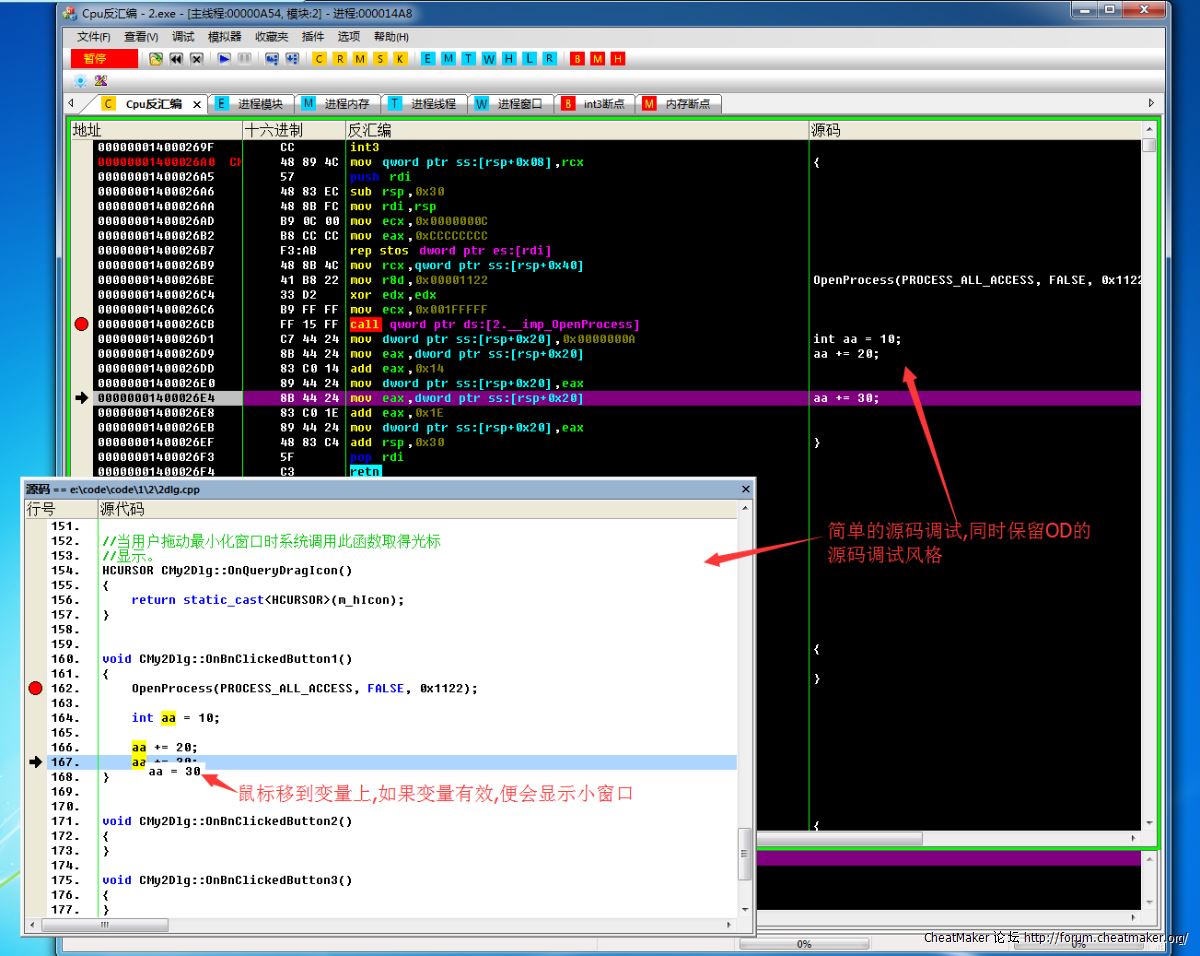Close the Cpu反汇编 tab
Screen dimensions: 1200x956
(197, 104)
